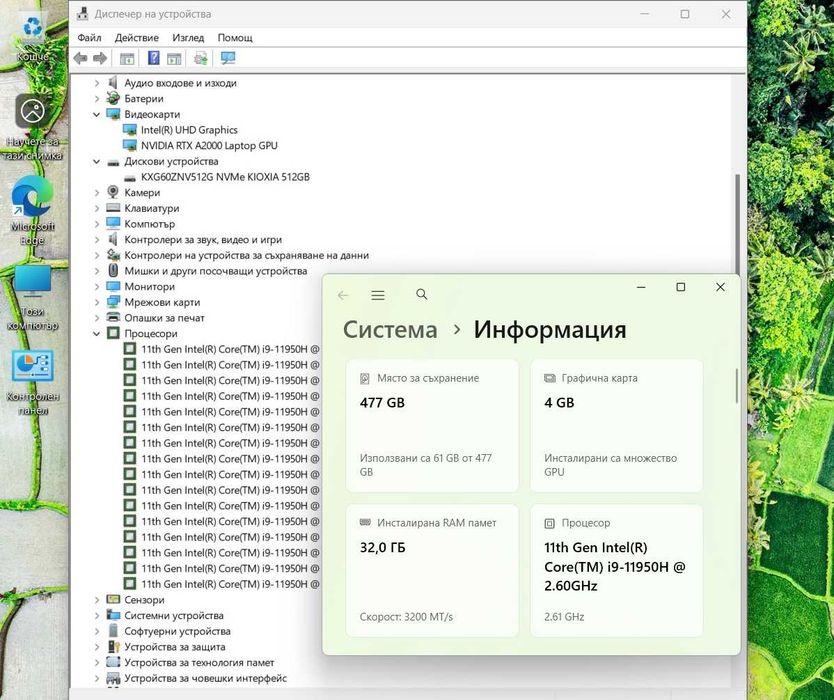Expand the Сензори category
This screenshot has width=834, height=700.
[96, 600]
